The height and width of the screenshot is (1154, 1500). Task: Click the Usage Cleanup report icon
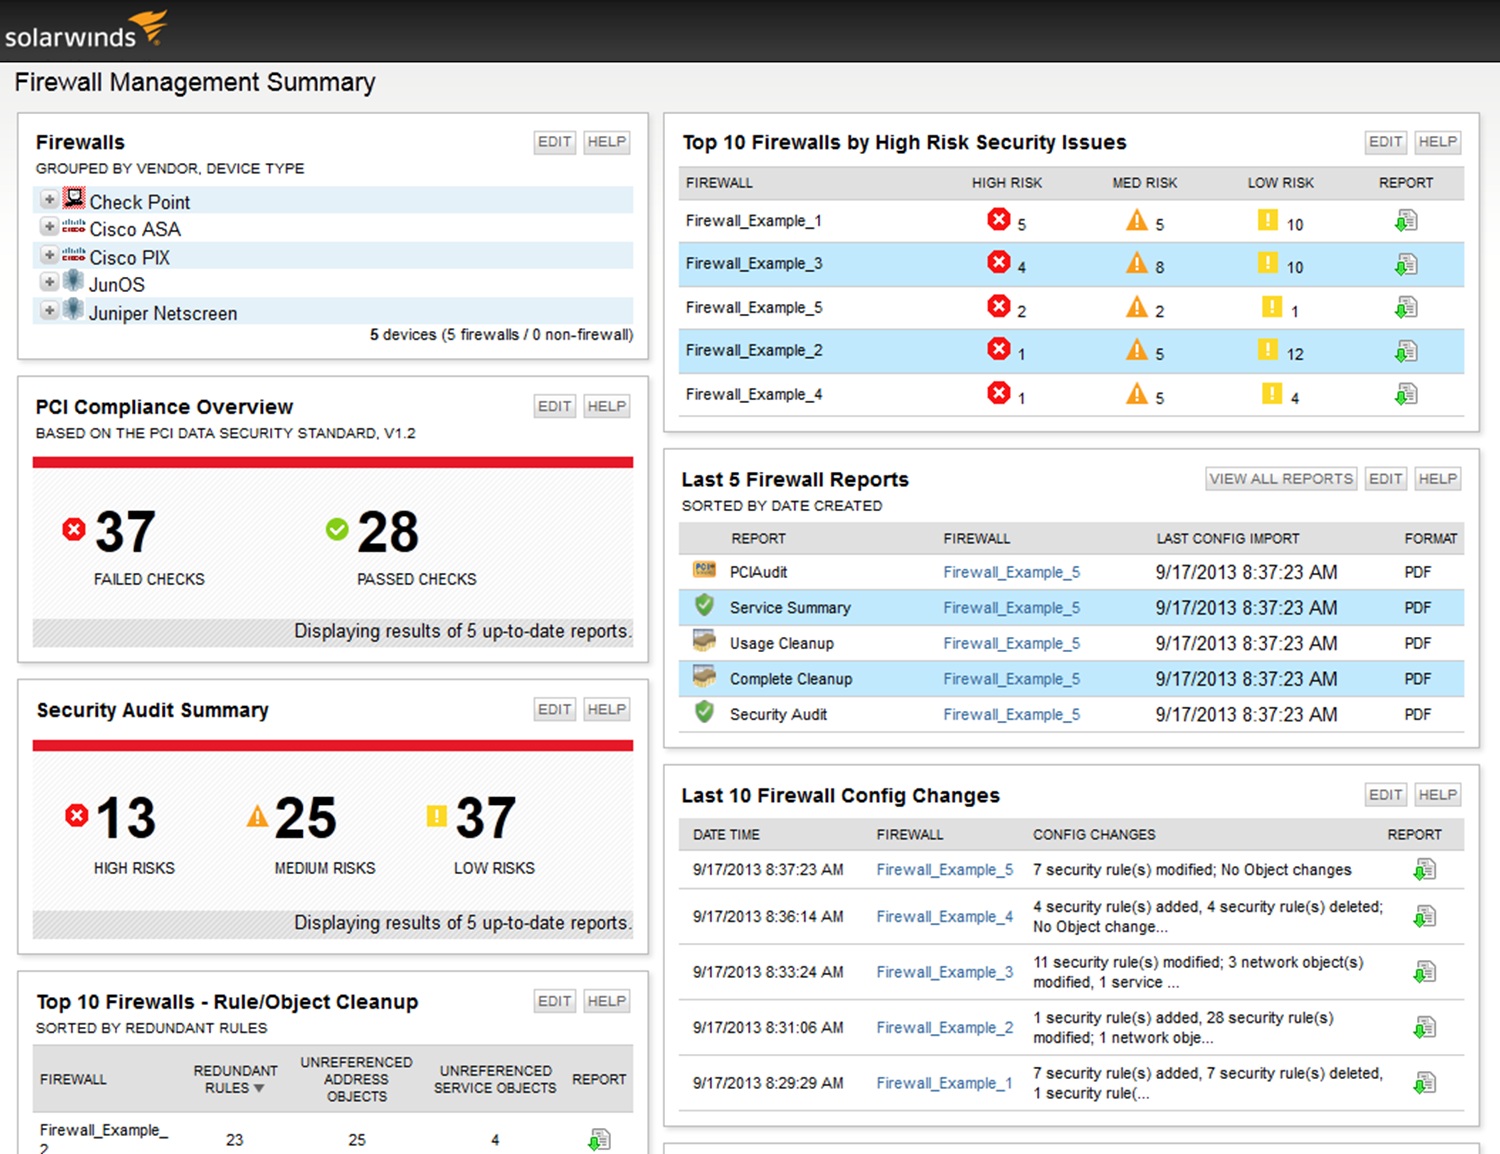coord(704,641)
